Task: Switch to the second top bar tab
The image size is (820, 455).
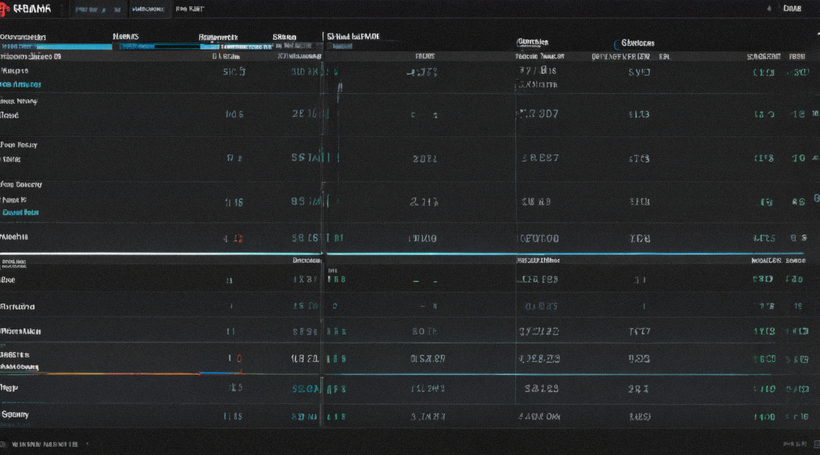Action: click(148, 9)
